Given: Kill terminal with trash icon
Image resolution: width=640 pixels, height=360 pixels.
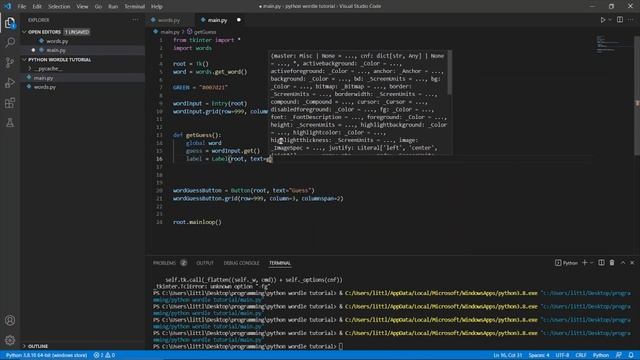Looking at the screenshot, I should (x=612, y=263).
